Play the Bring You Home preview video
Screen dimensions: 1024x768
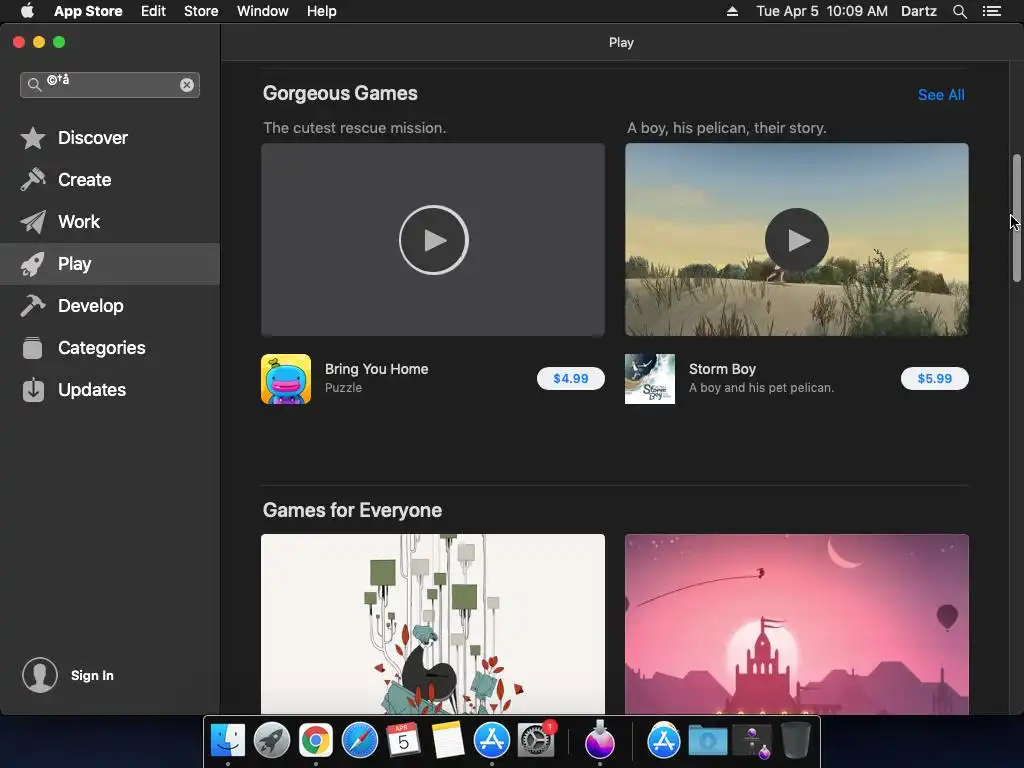pos(434,240)
